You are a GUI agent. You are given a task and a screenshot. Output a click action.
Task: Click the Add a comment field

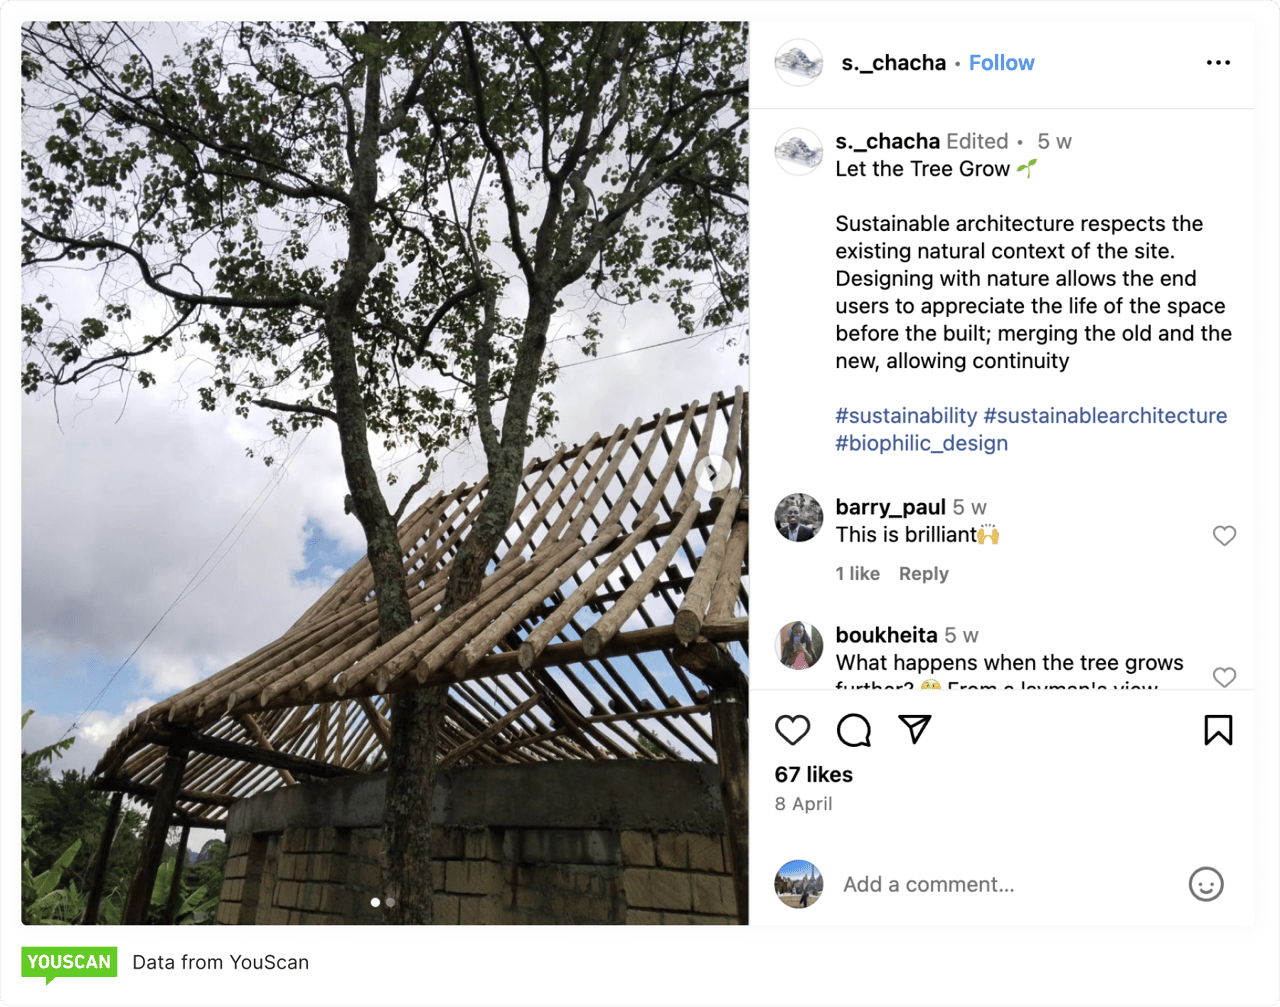[x=1000, y=884]
